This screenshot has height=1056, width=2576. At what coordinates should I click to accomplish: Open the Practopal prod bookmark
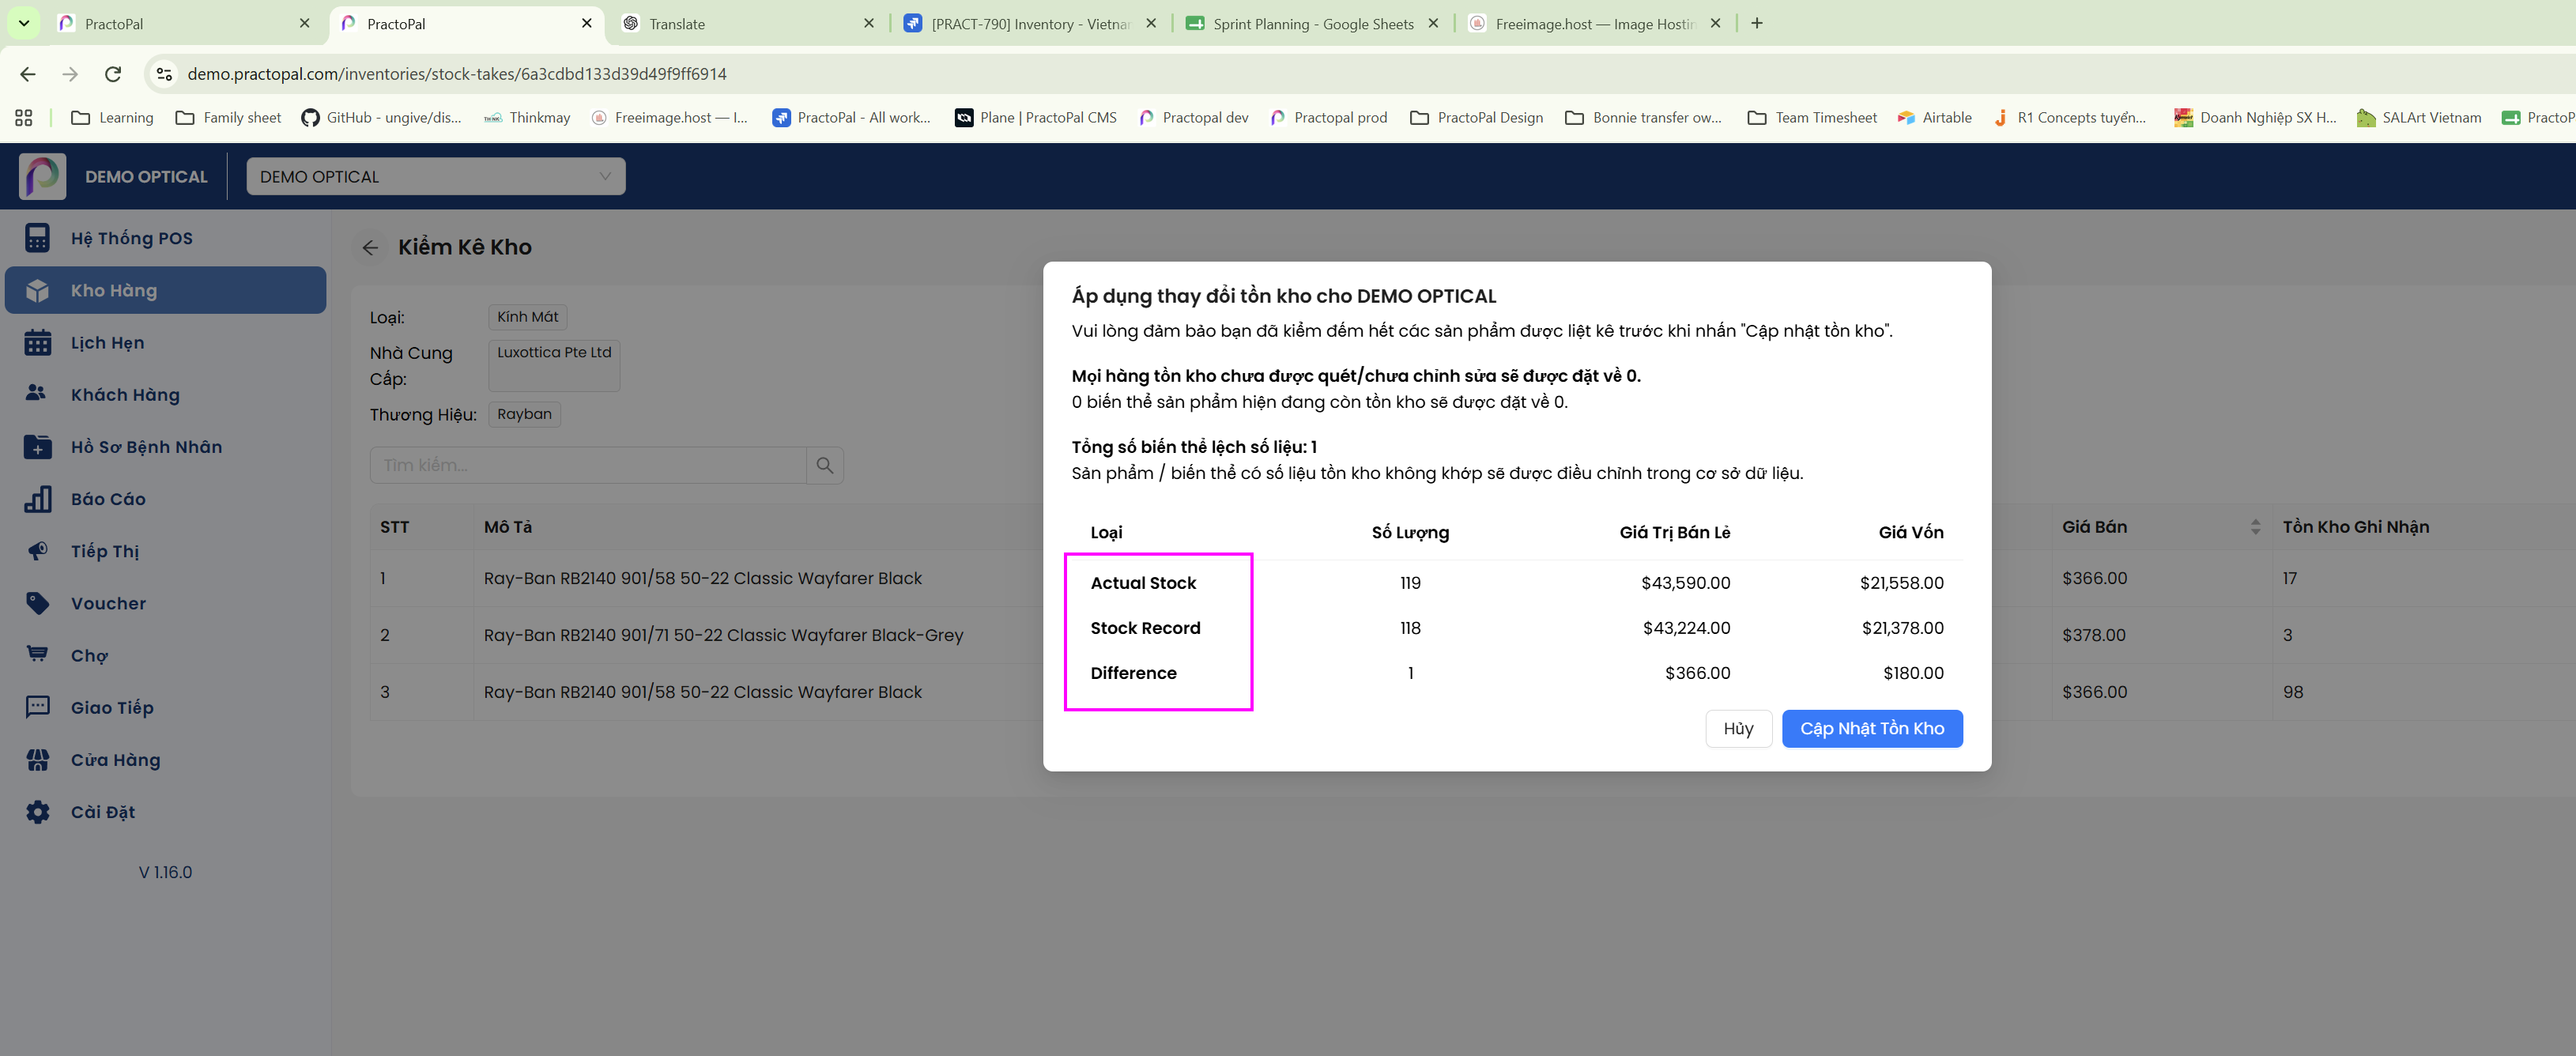1329,118
